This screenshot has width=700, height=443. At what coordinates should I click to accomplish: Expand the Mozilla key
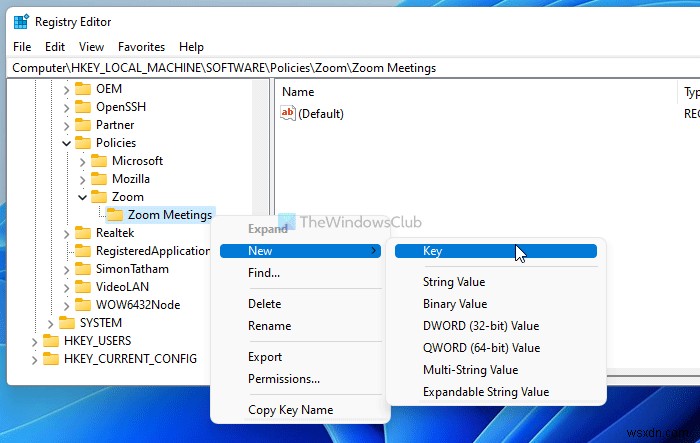click(x=82, y=180)
